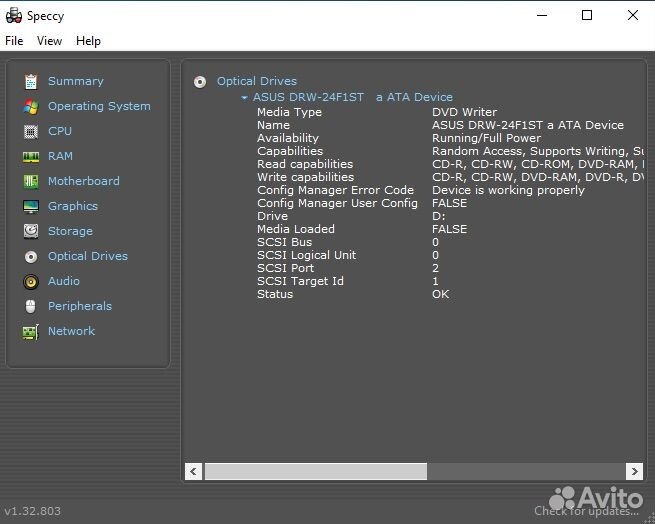Click the CPU chip icon

(31, 132)
